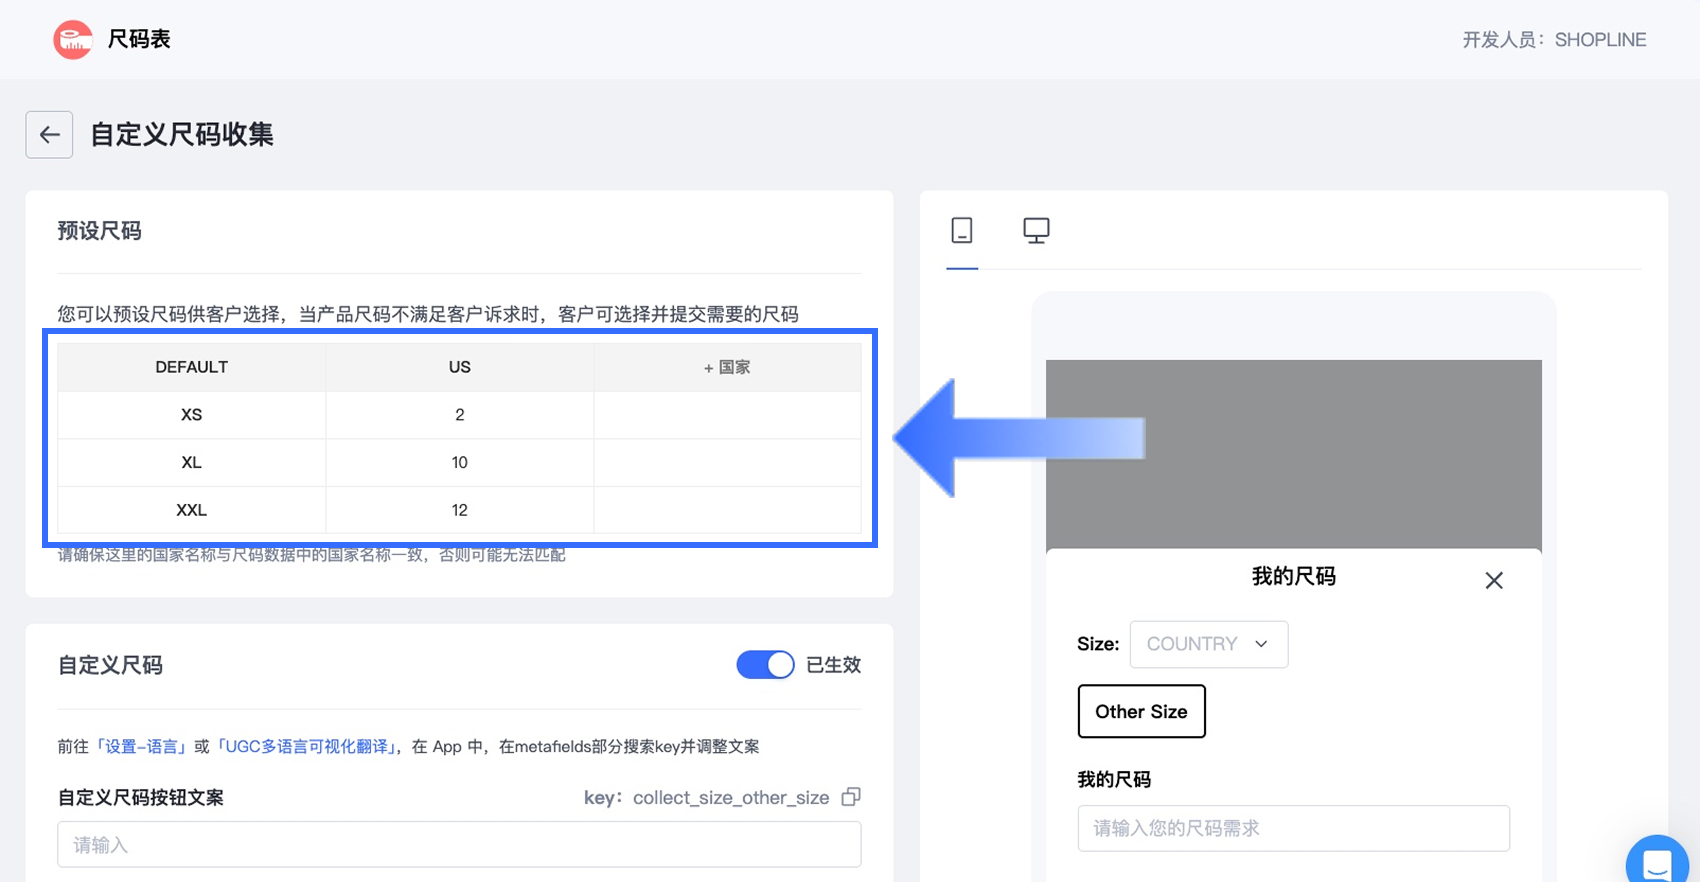
Task: Select the XL size cell
Action: click(x=192, y=463)
